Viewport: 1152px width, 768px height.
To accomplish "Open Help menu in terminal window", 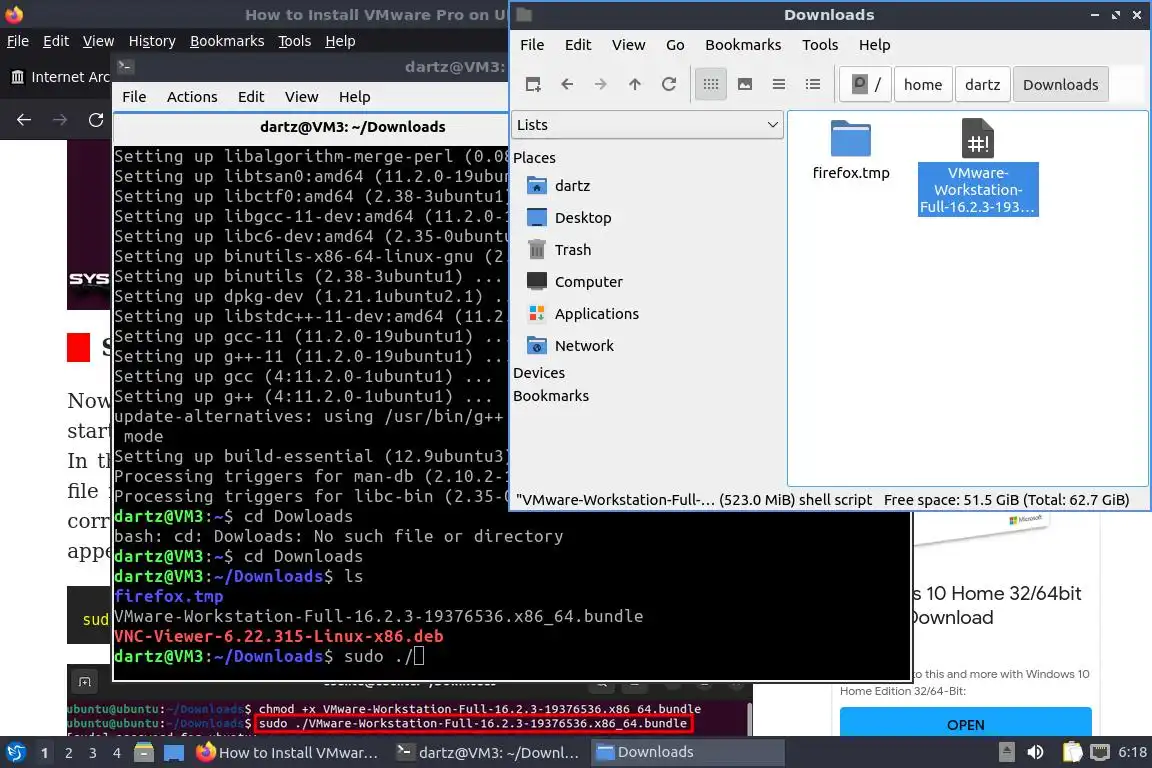I will click(354, 97).
